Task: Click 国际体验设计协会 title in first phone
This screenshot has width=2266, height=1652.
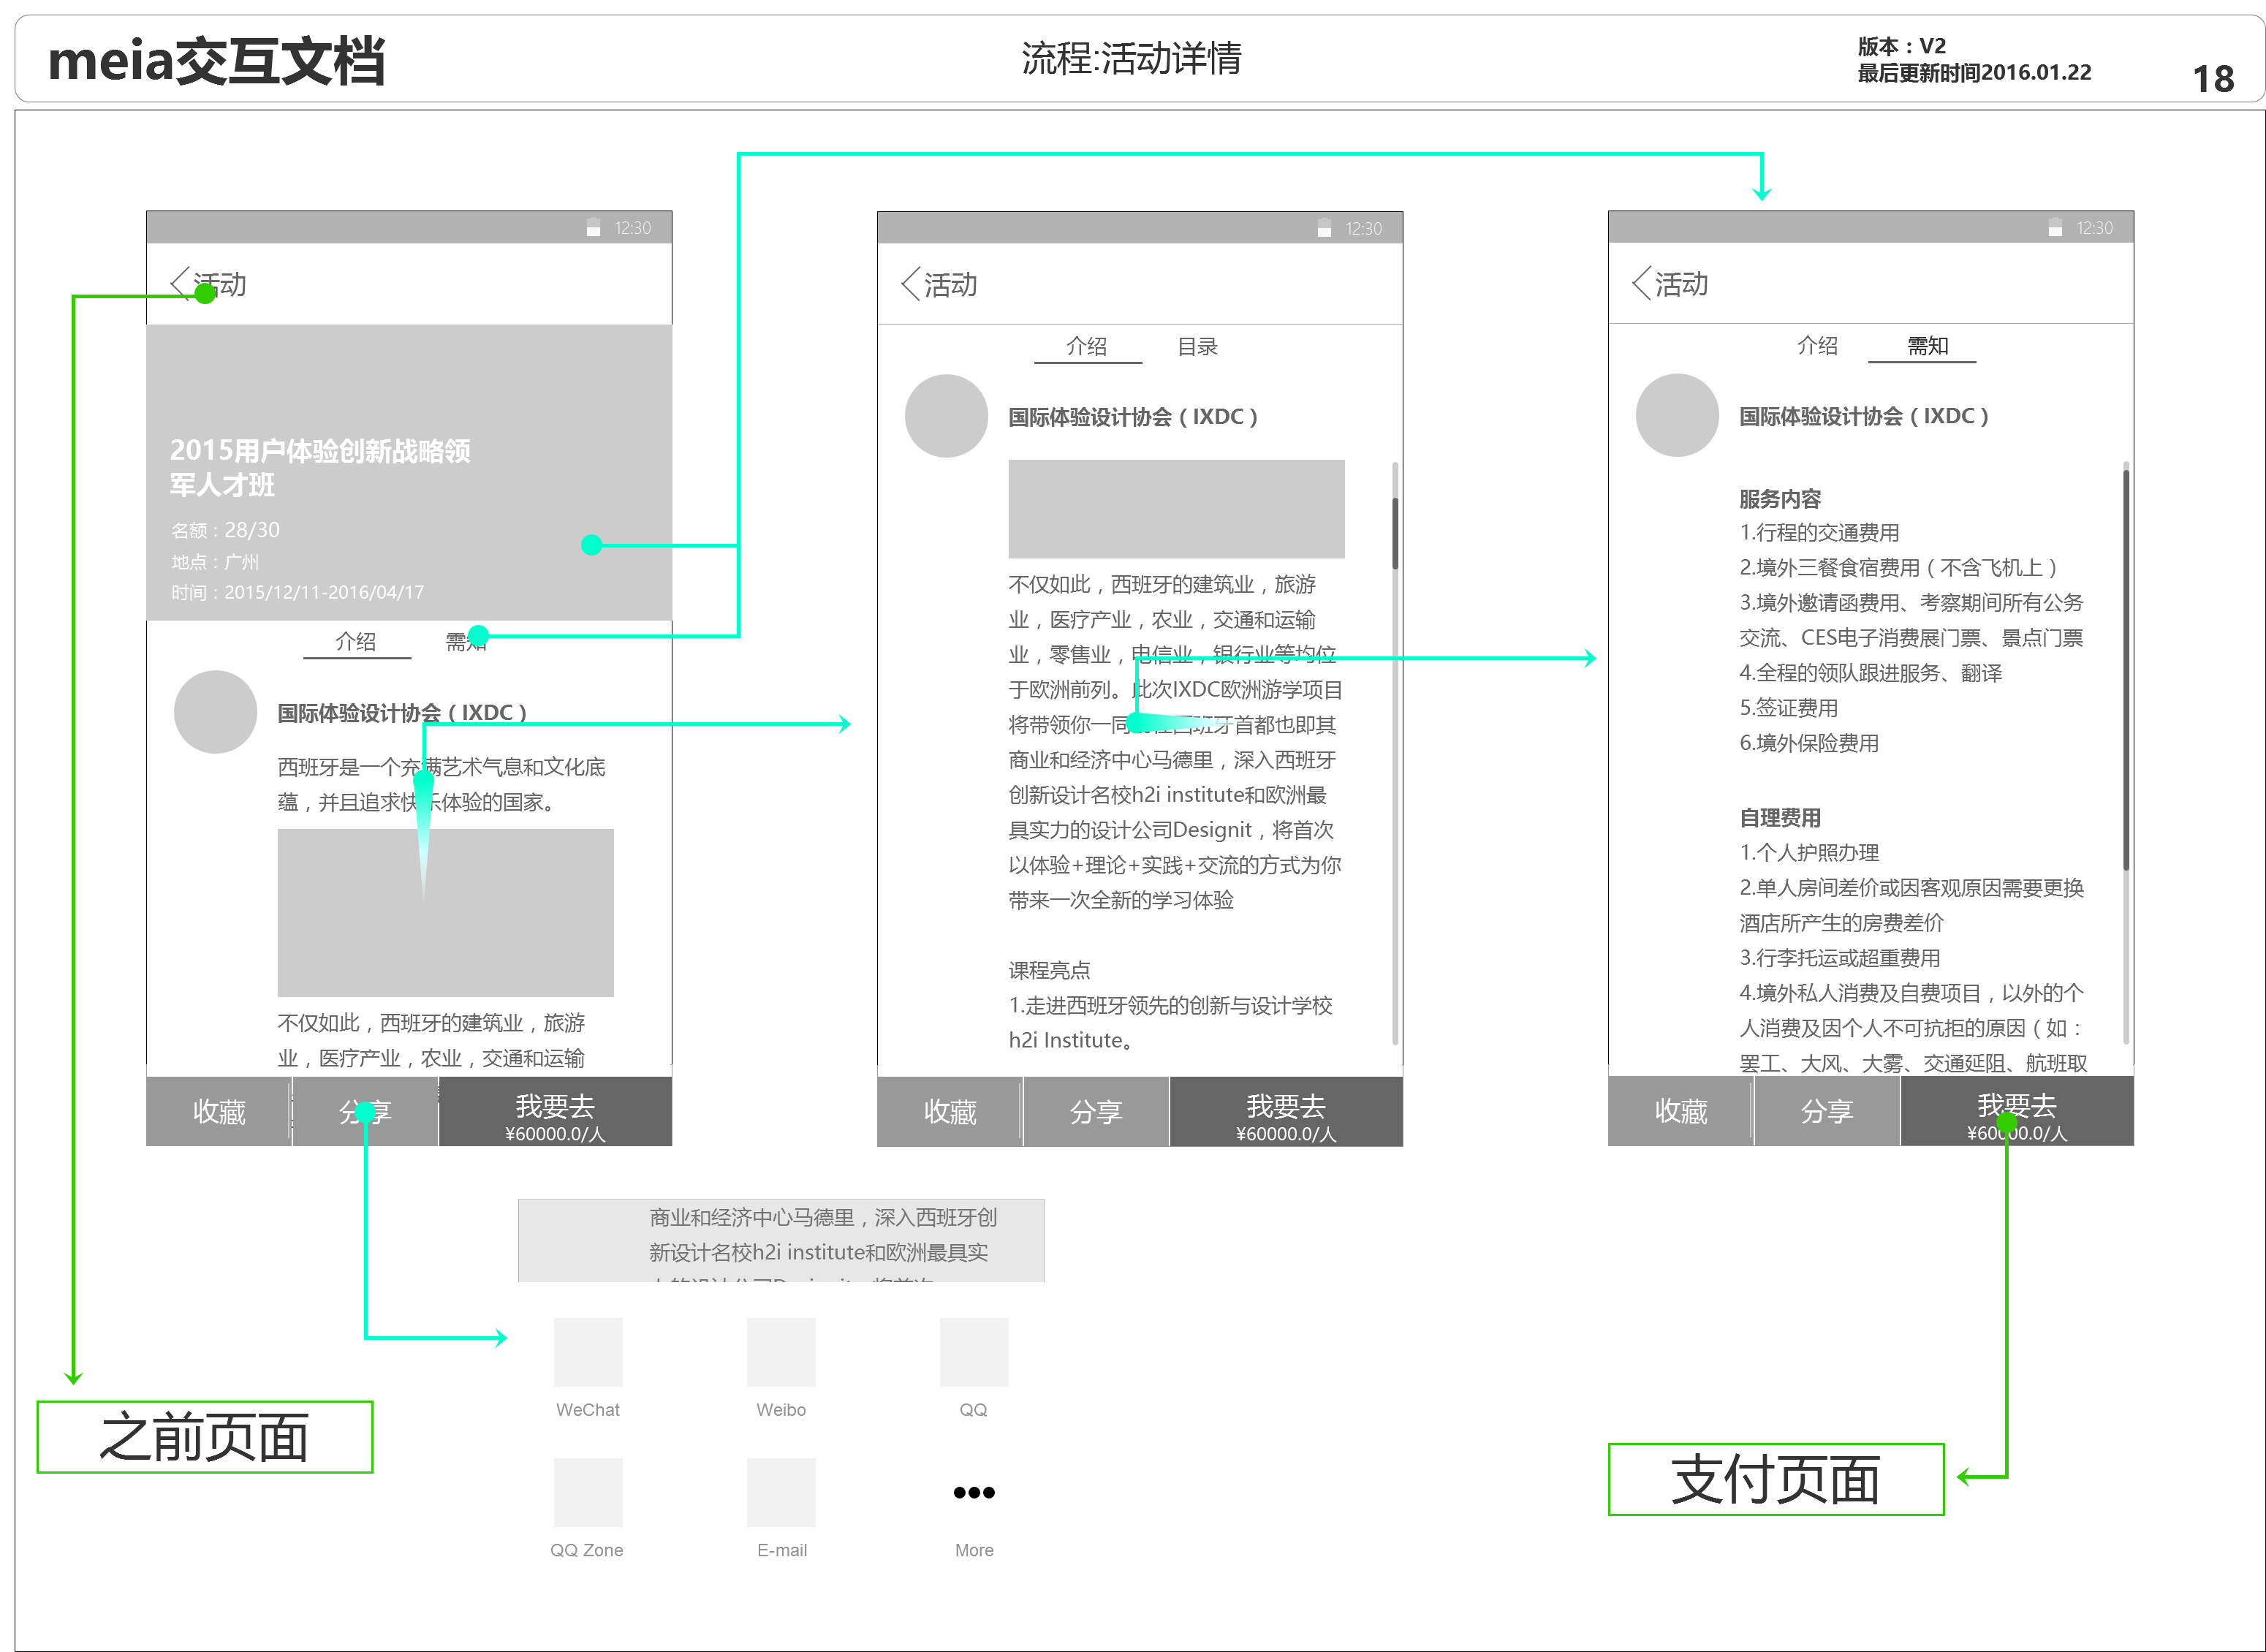Action: pos(402,712)
